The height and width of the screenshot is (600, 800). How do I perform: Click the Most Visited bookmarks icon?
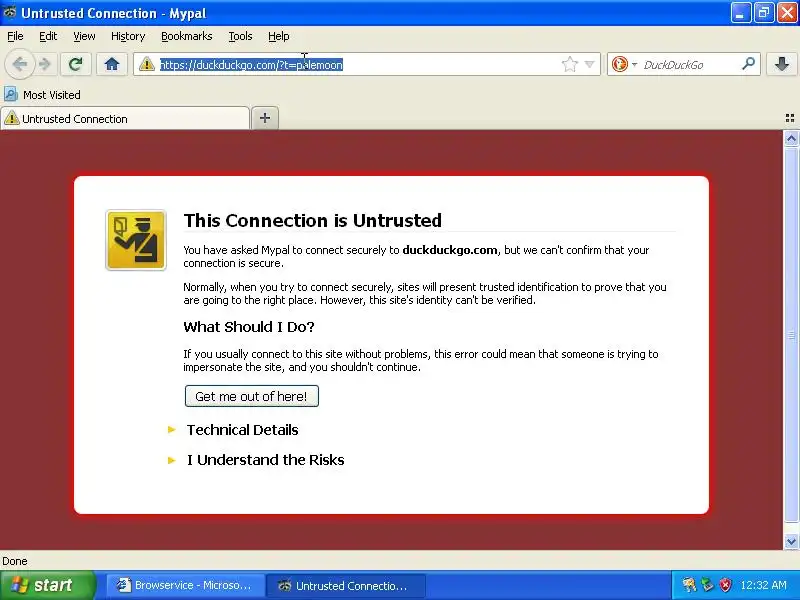tap(11, 94)
